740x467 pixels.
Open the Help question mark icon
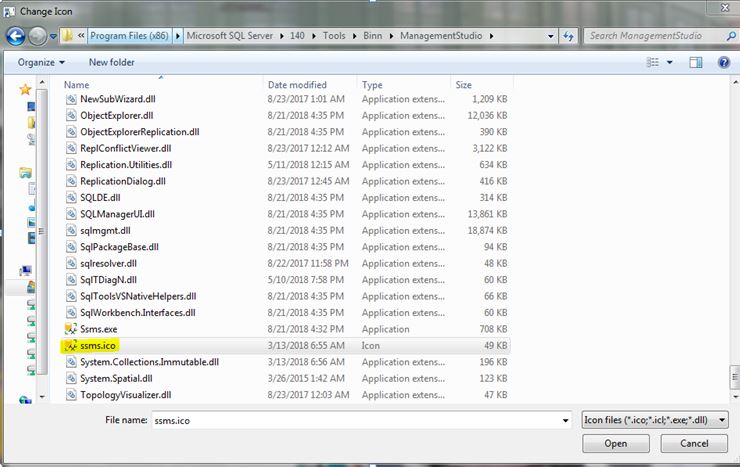pos(722,62)
